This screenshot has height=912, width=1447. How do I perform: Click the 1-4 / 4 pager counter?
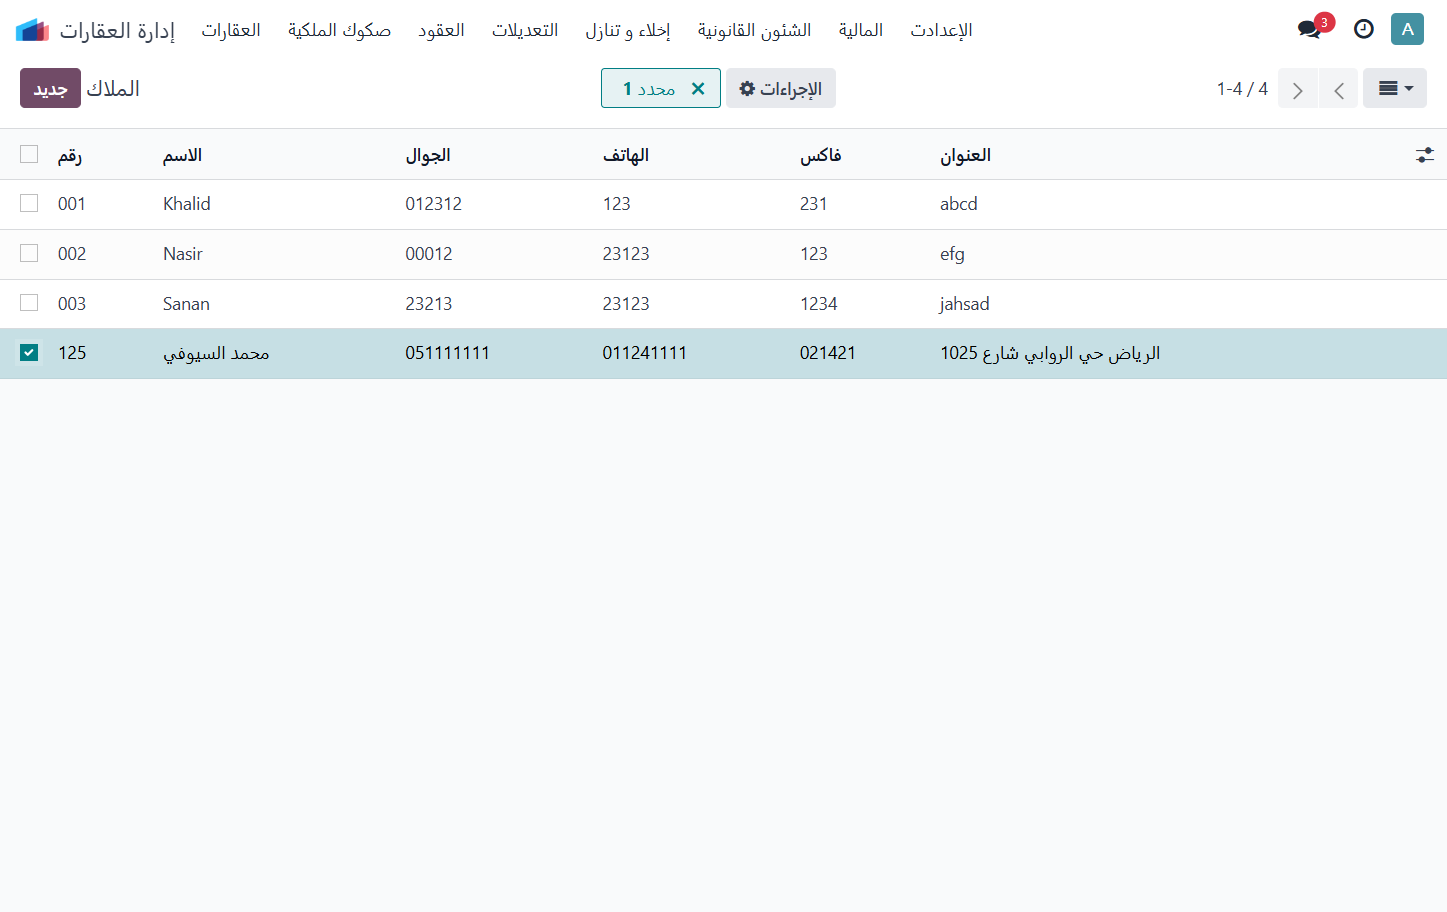(x=1242, y=89)
